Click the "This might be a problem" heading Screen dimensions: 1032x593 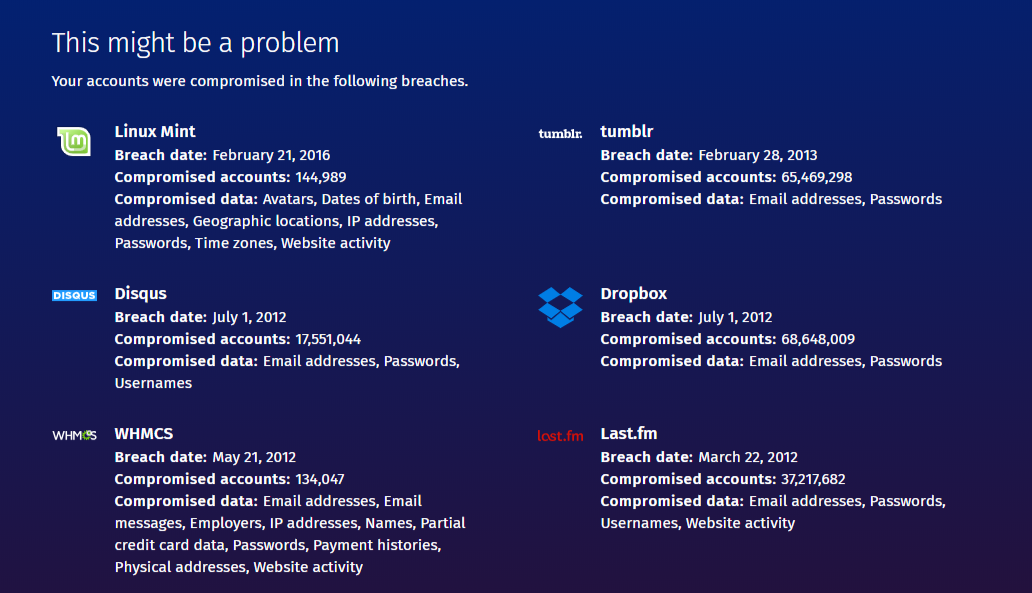(195, 43)
